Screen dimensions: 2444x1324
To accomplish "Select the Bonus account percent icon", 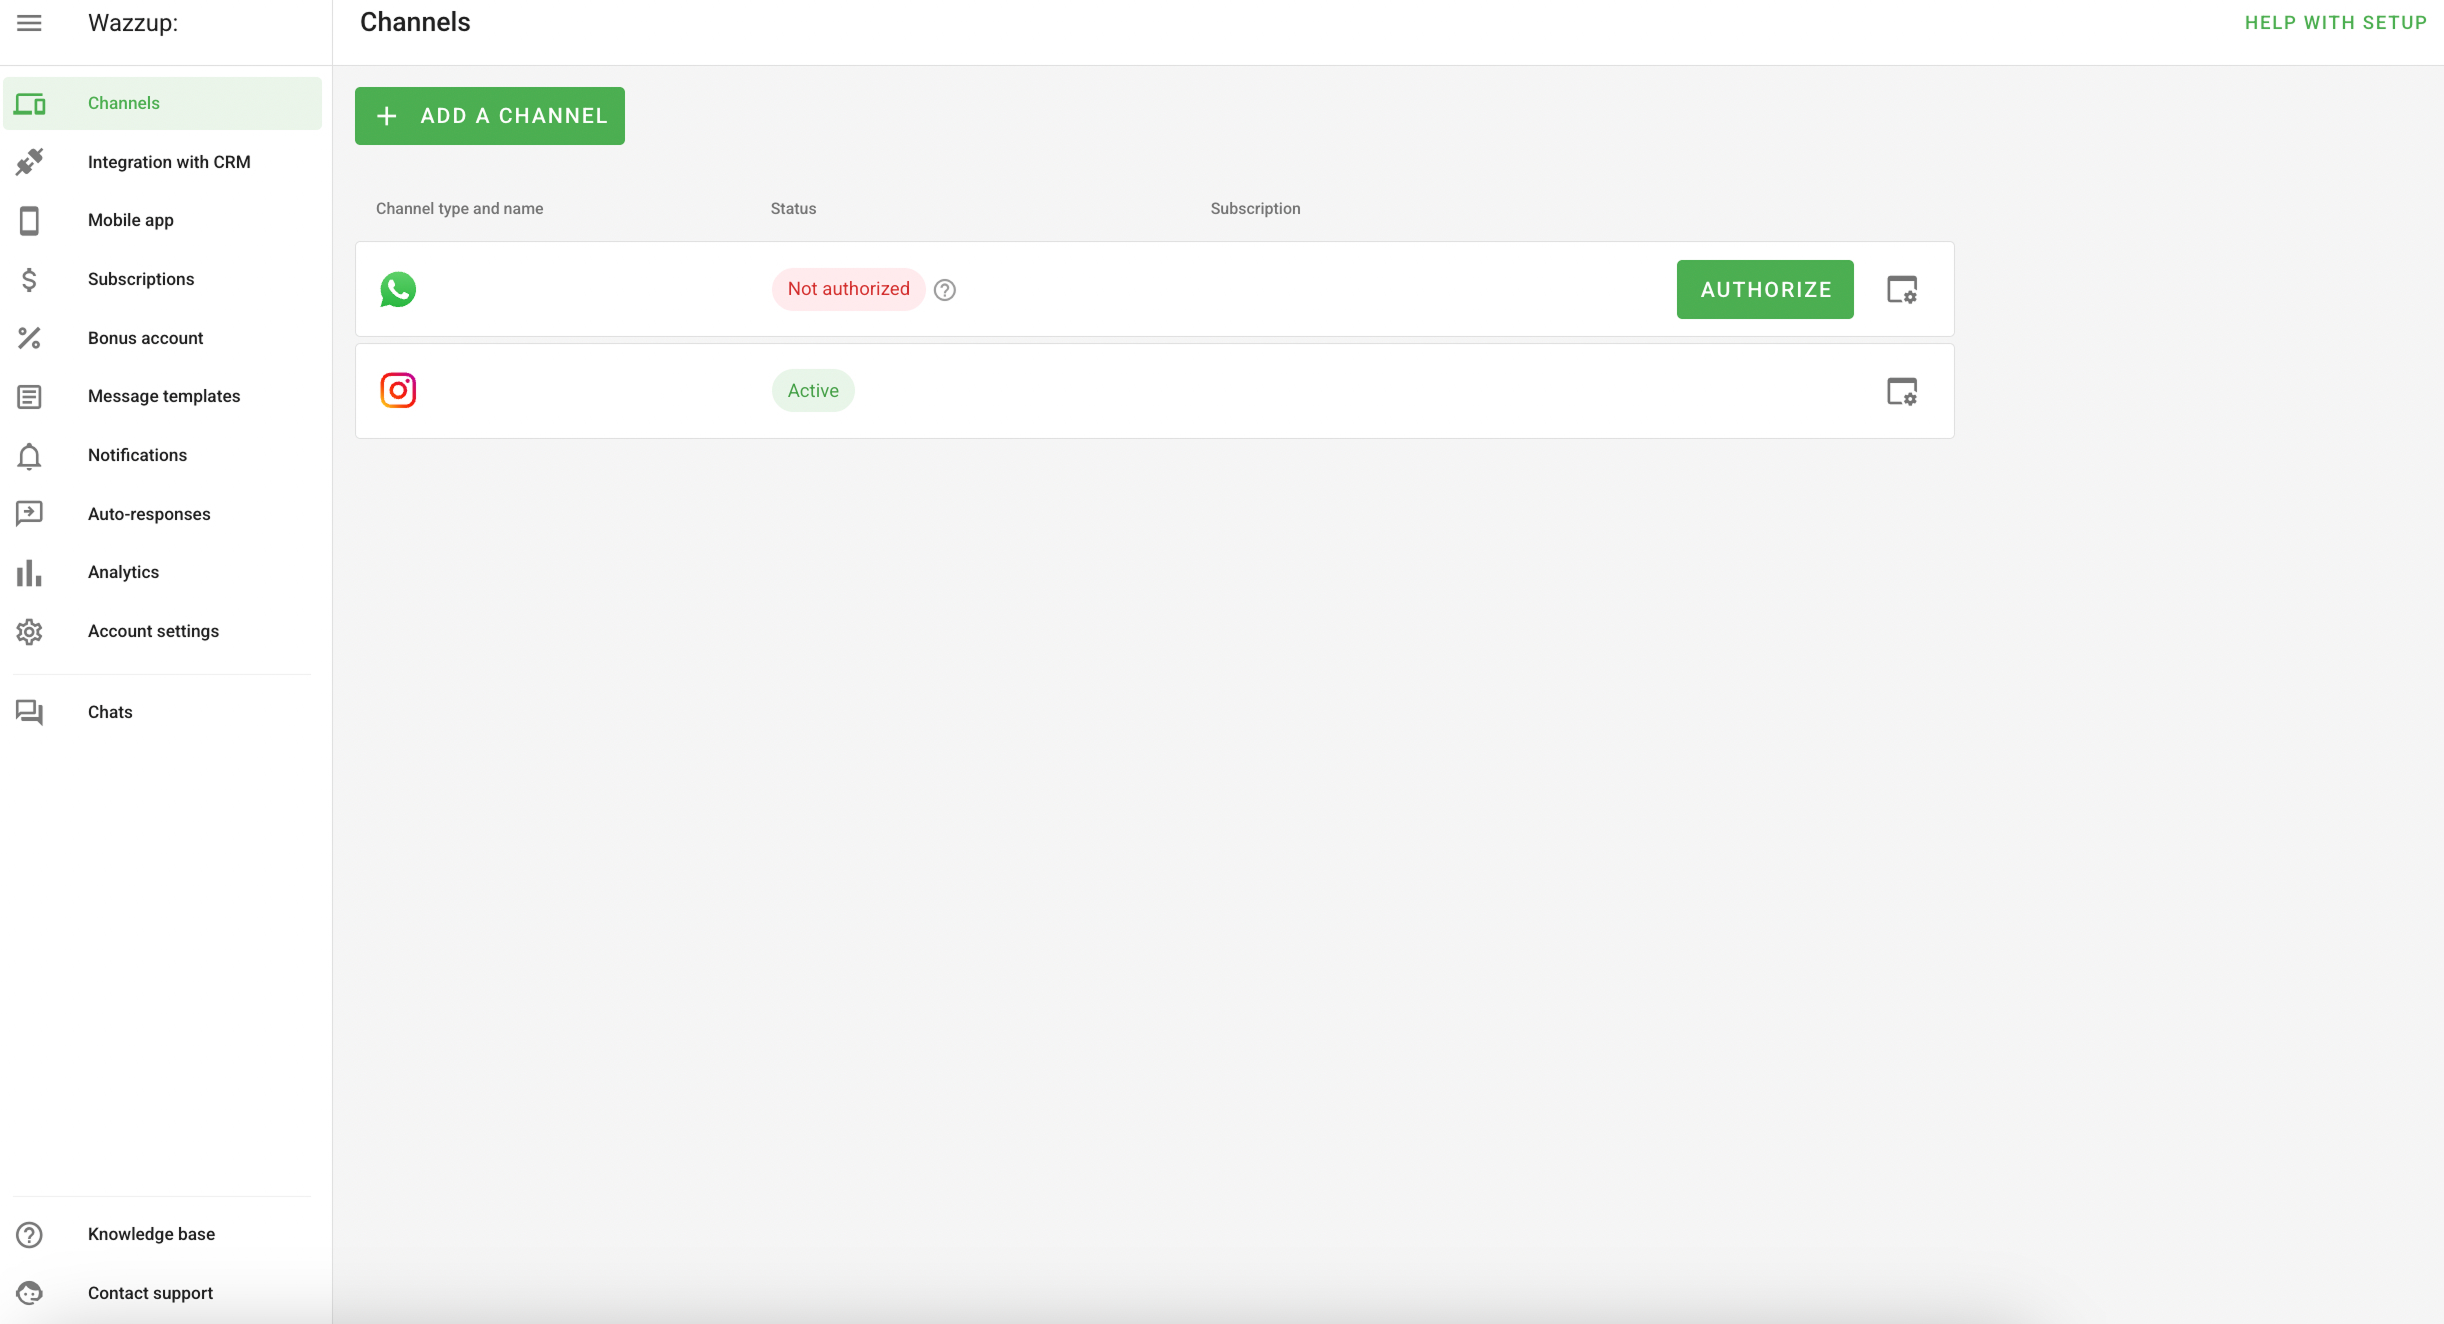I will click(x=30, y=338).
